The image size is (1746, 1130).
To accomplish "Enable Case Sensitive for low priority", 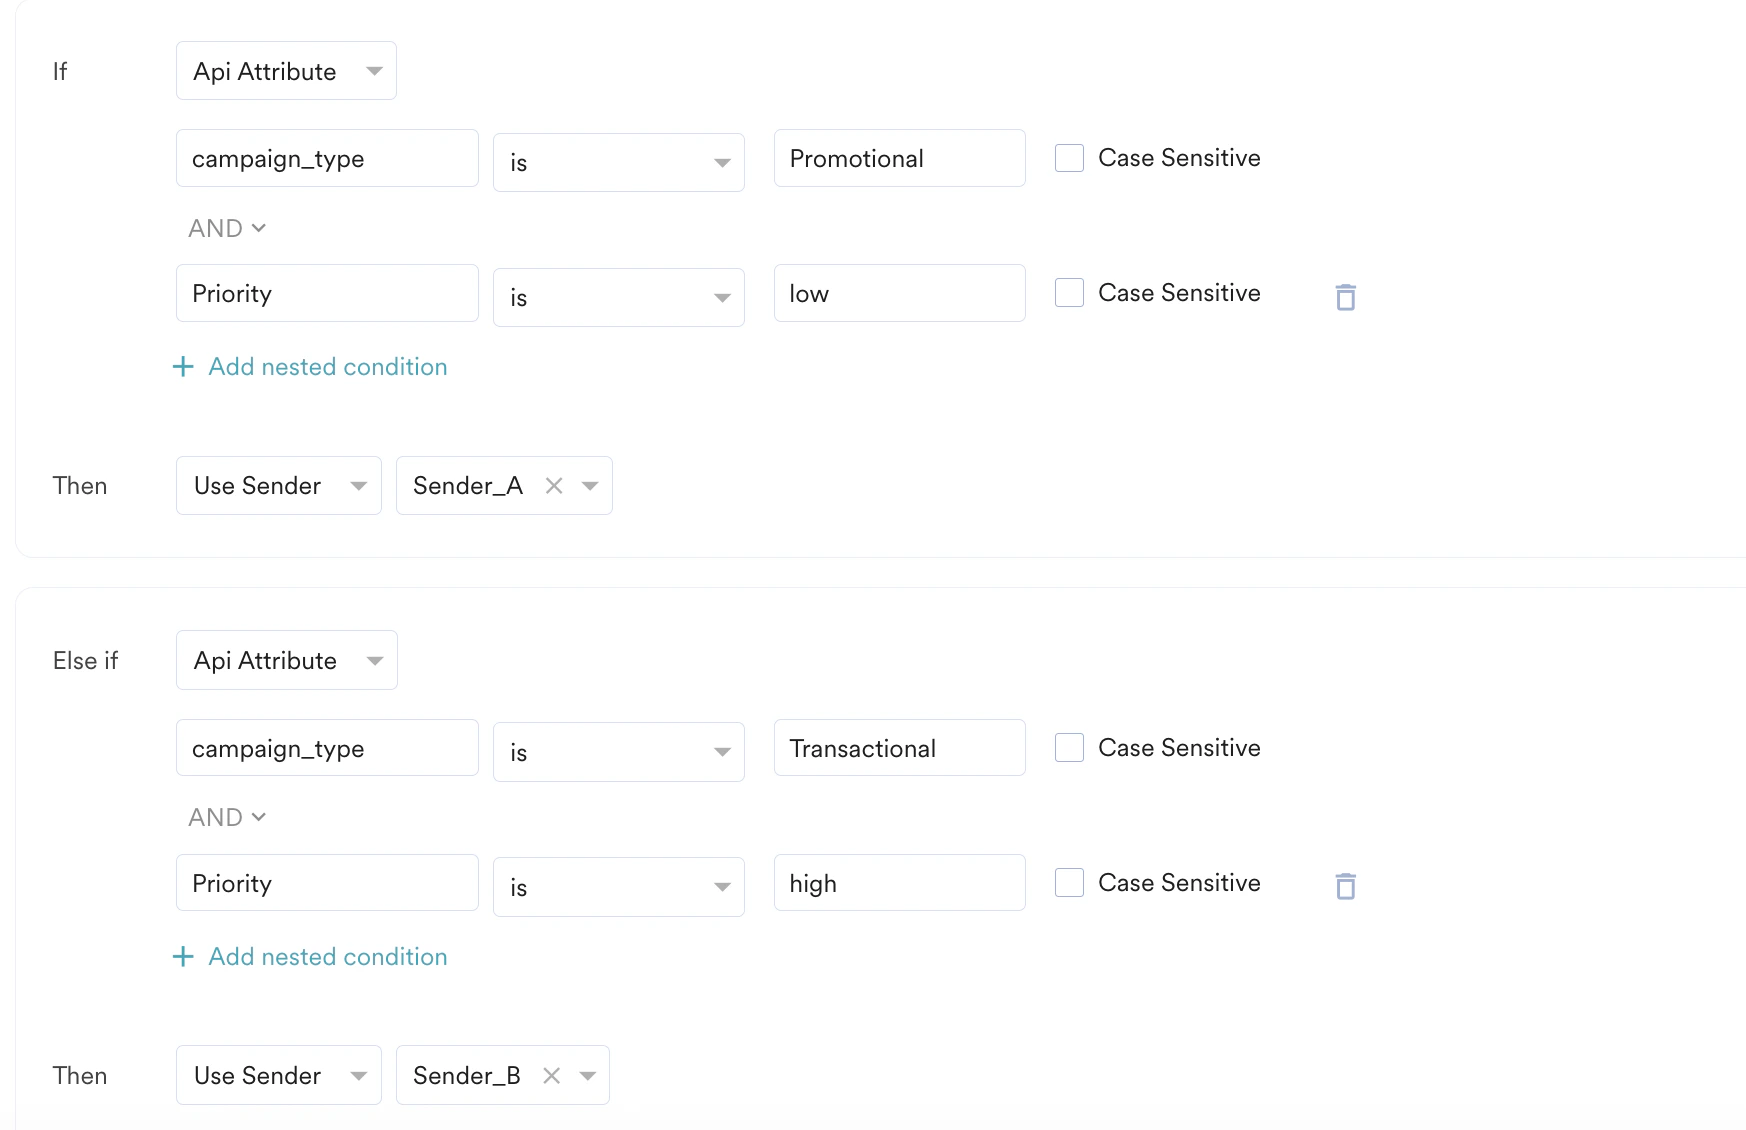I will (1069, 293).
